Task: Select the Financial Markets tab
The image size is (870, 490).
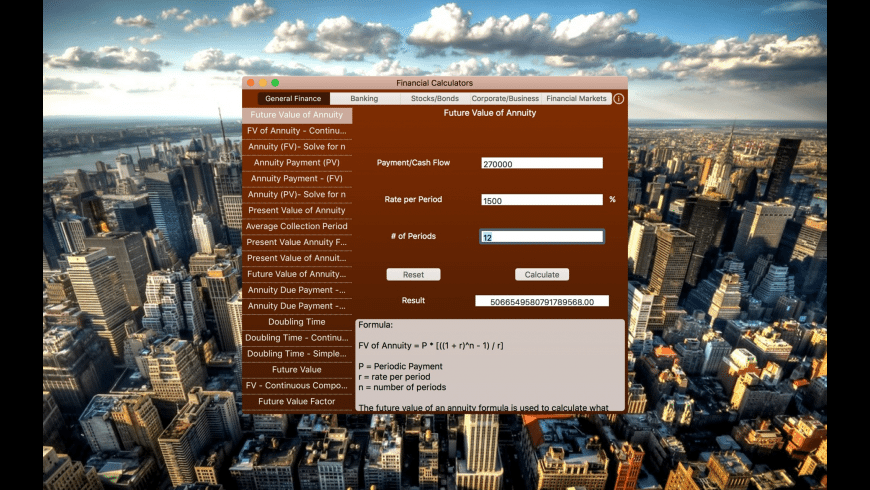Action: click(x=576, y=99)
